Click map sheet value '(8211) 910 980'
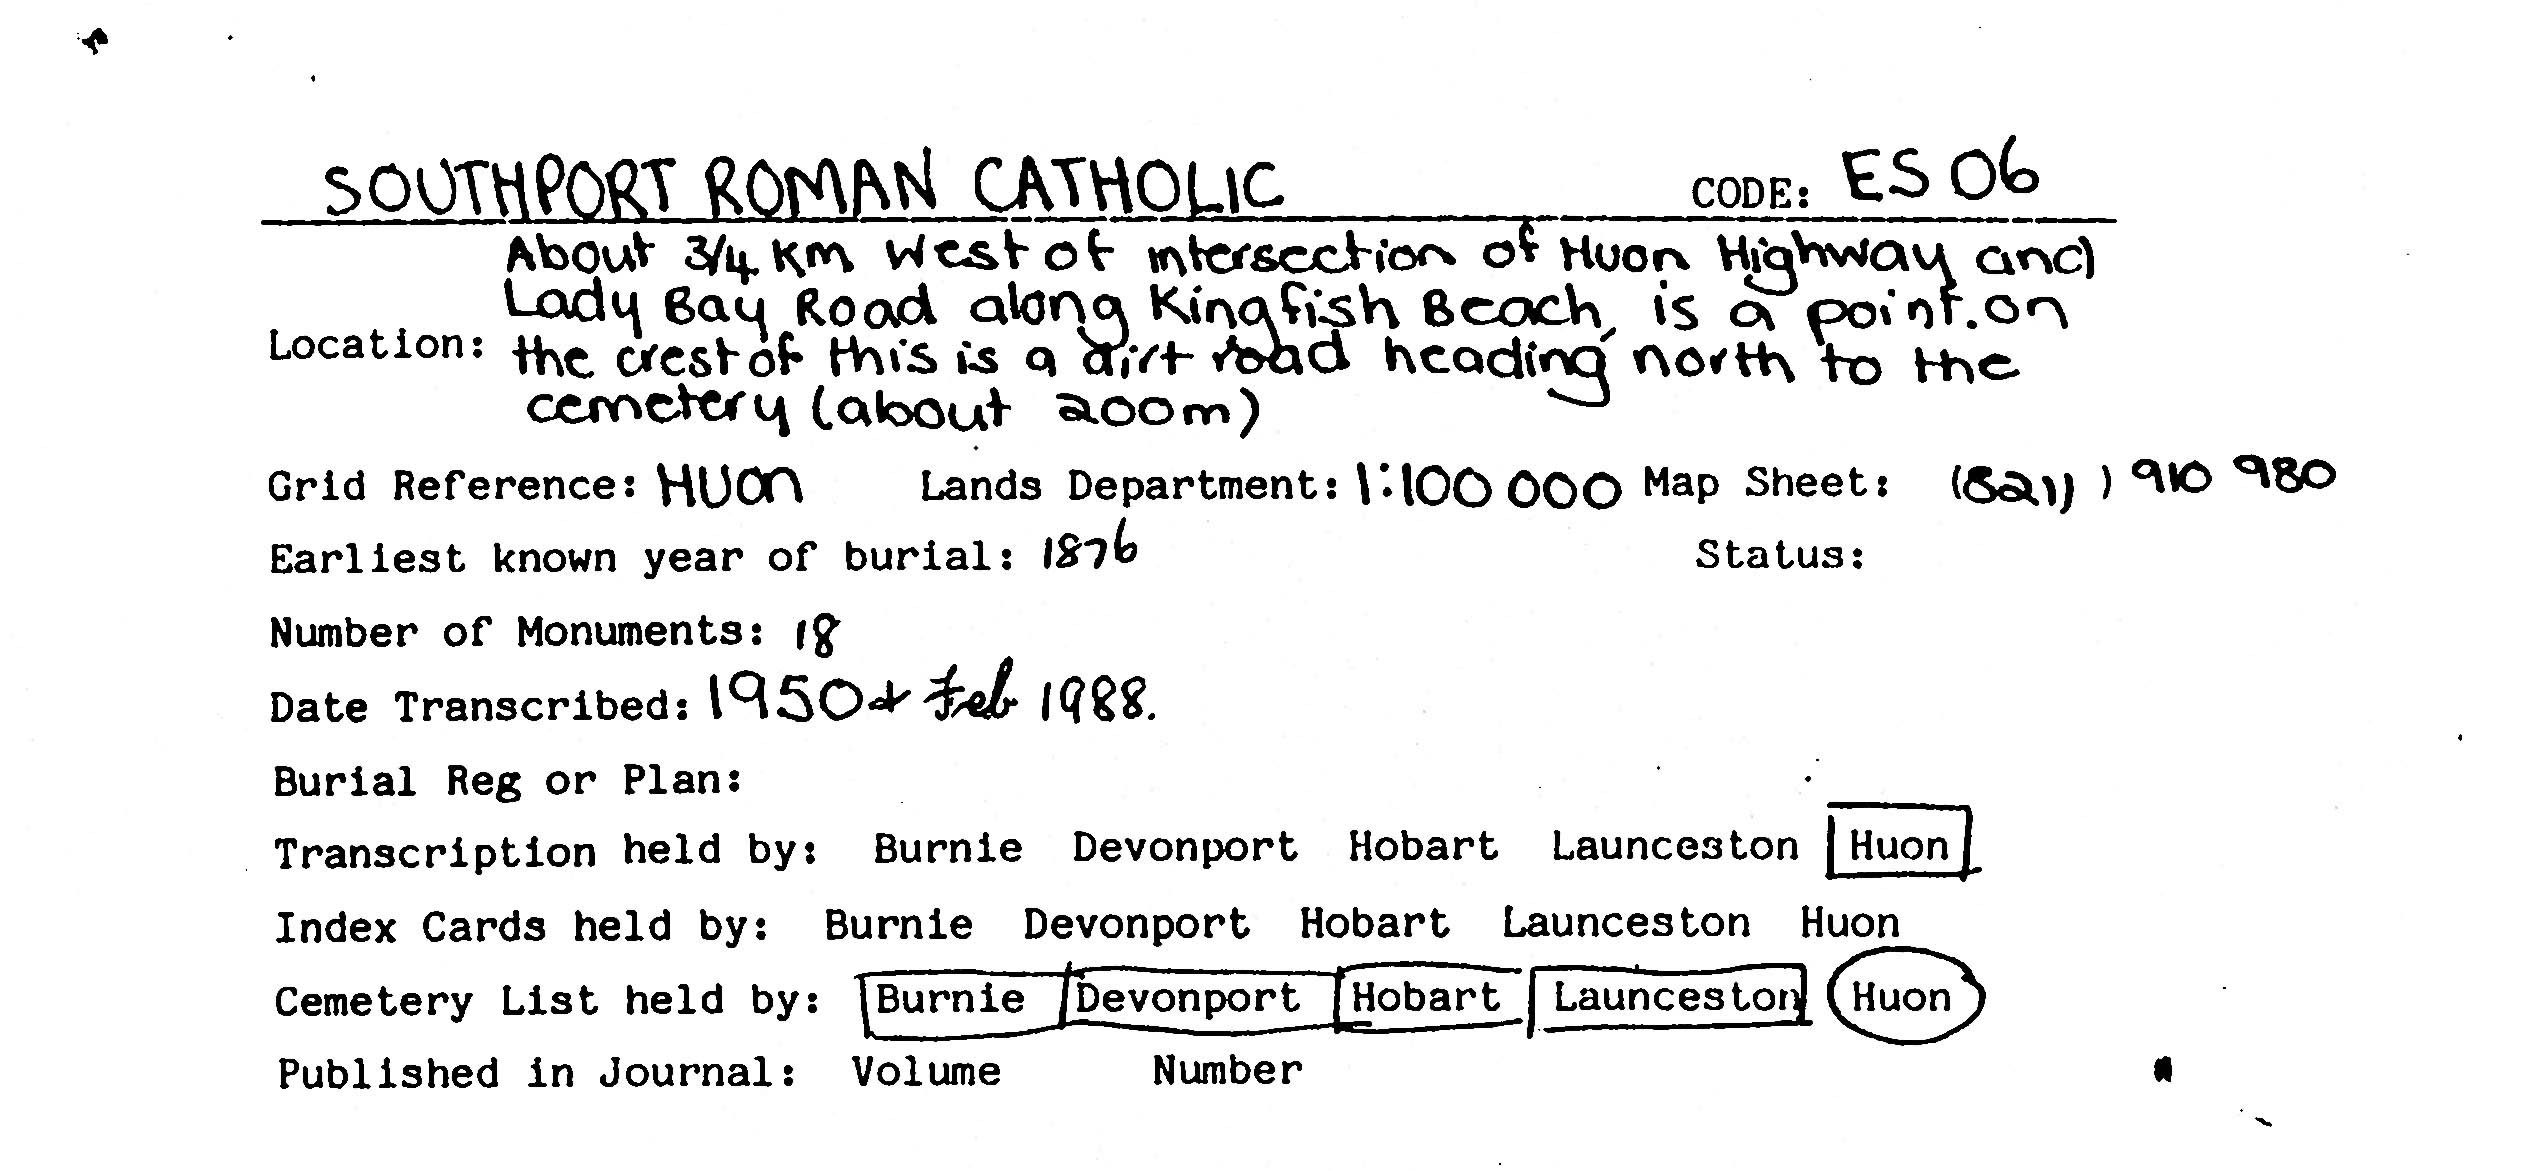The image size is (2521, 1171). click(x=2143, y=482)
